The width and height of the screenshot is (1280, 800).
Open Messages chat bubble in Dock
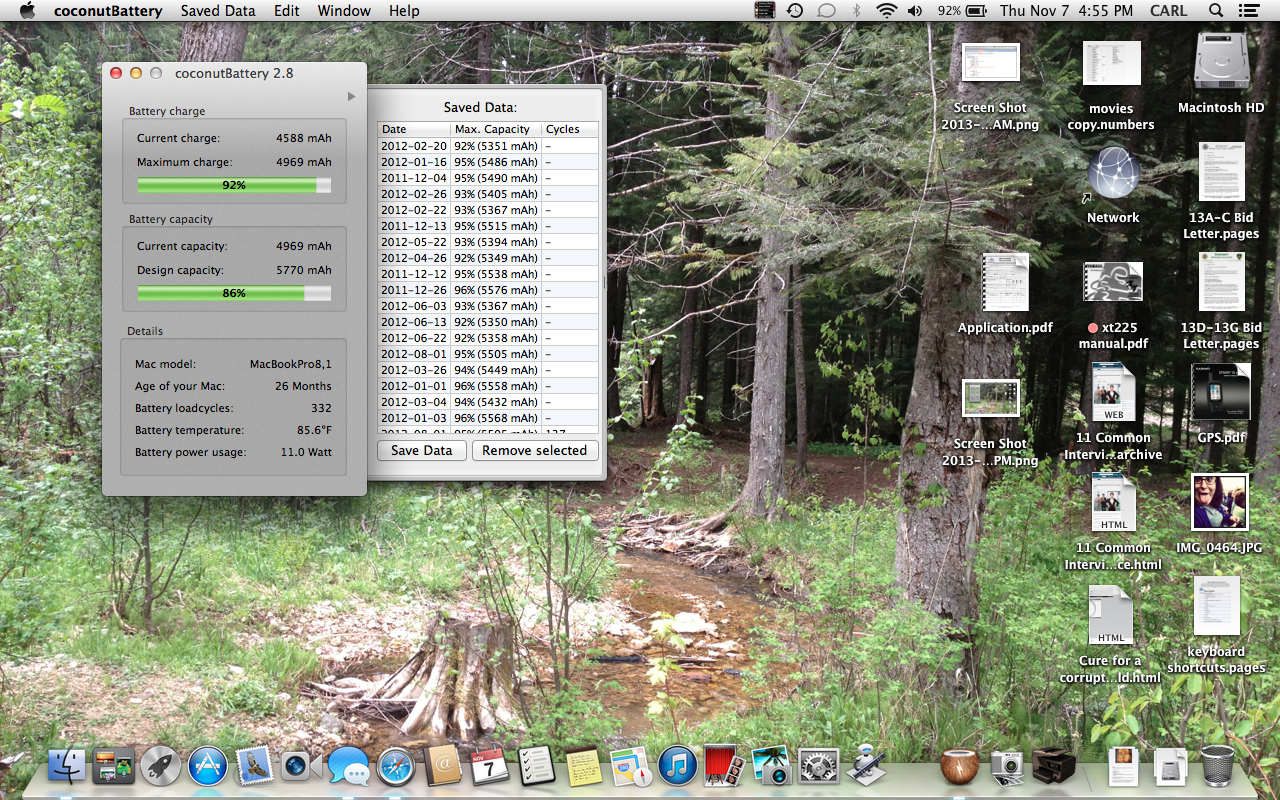coord(349,766)
